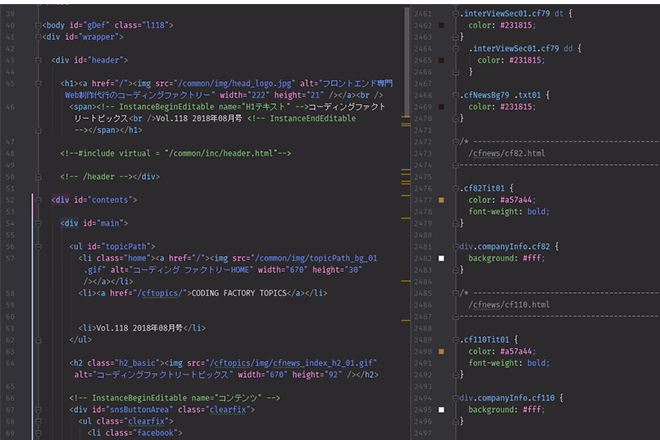Open the orange #a57a44 color preview on line 2477

(x=441, y=200)
